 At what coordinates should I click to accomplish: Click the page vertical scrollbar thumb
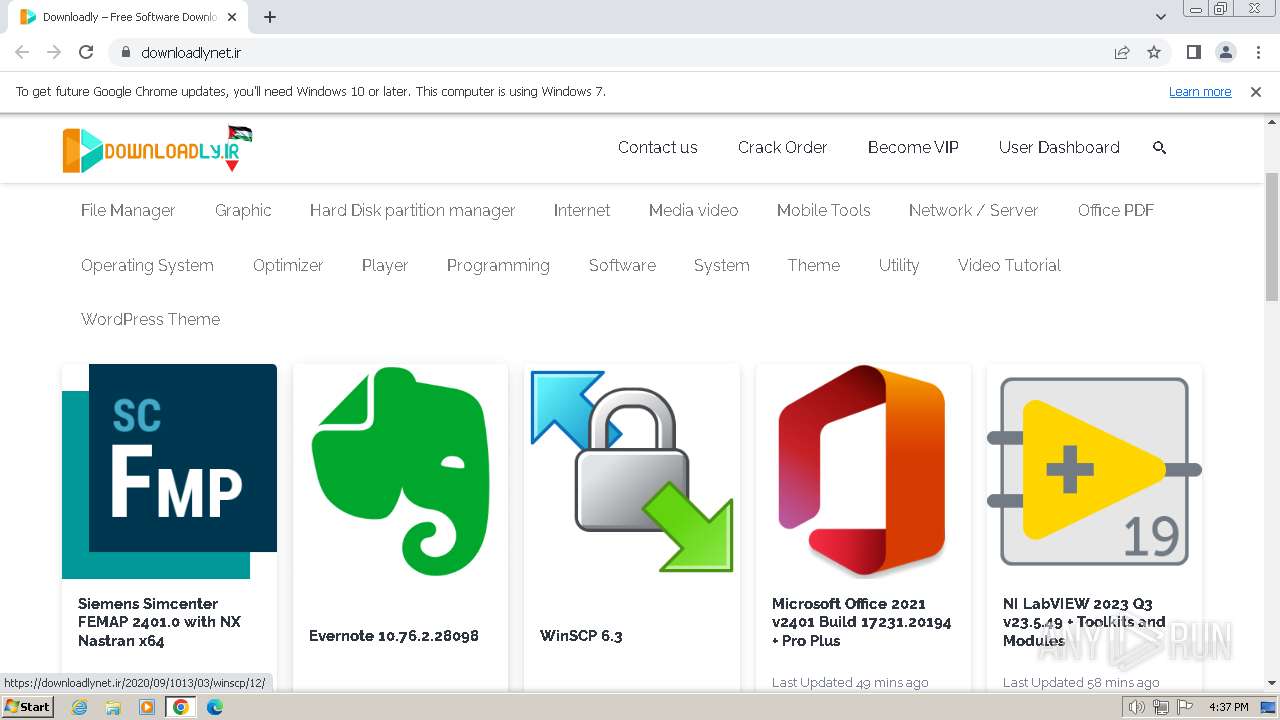[1272, 236]
